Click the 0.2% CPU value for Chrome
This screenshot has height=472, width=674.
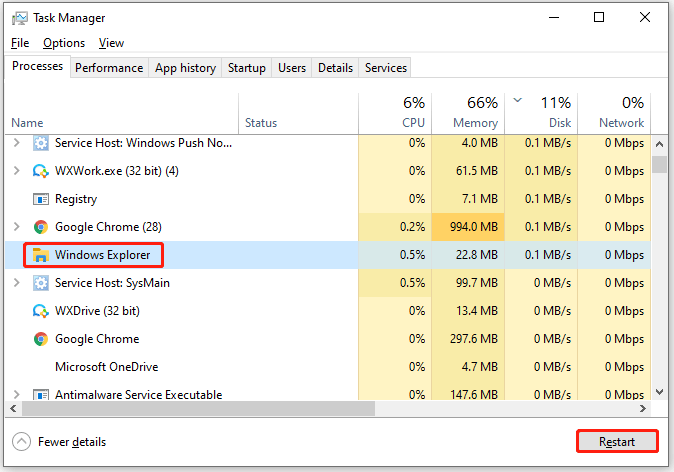click(412, 227)
